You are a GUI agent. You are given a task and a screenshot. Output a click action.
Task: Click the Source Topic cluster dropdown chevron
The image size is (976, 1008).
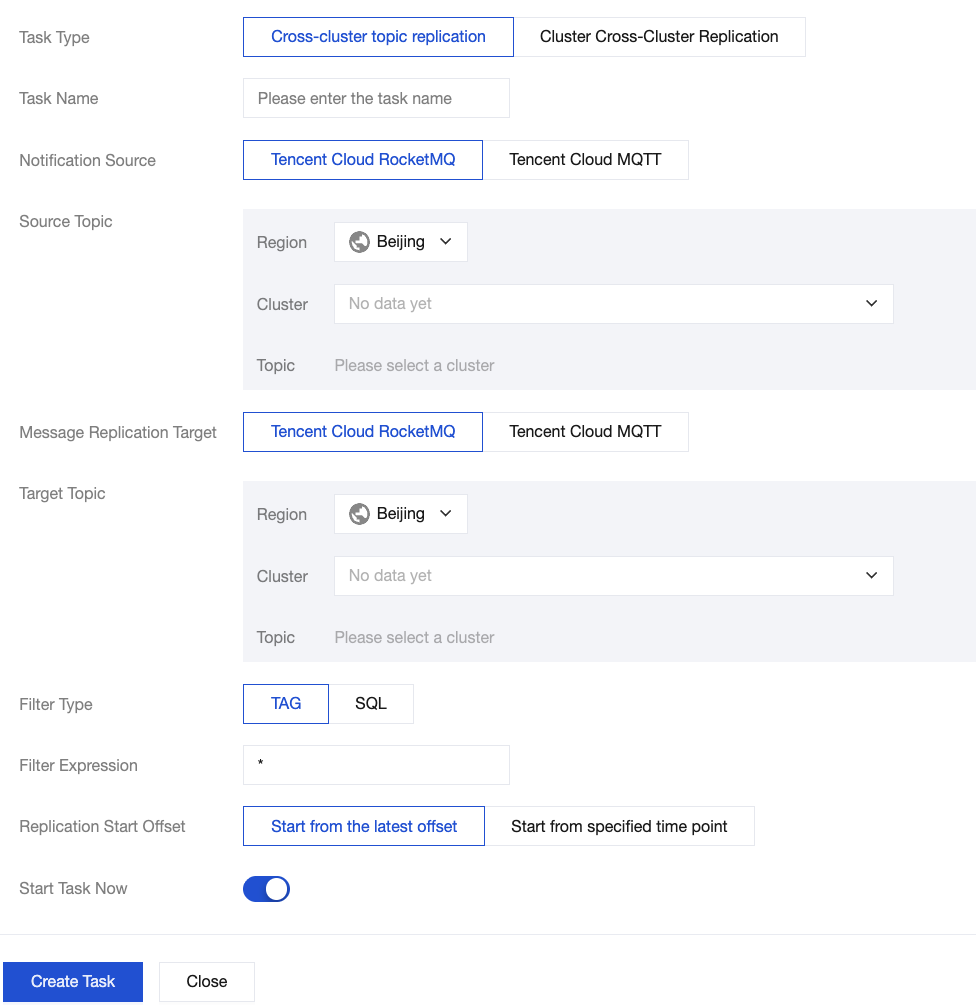click(x=872, y=304)
